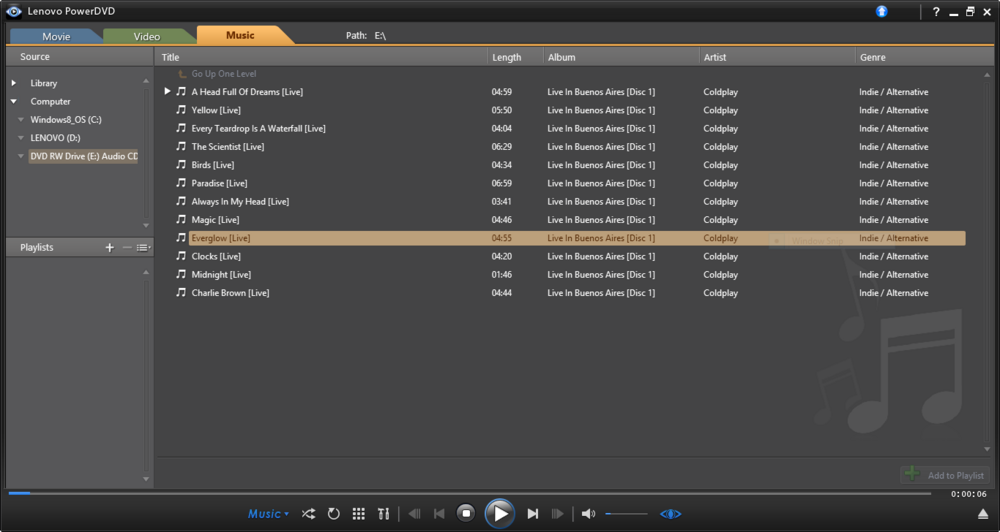The image size is (1000, 532).
Task: Open the Music mode dropdown in playback bar
Action: [x=268, y=514]
